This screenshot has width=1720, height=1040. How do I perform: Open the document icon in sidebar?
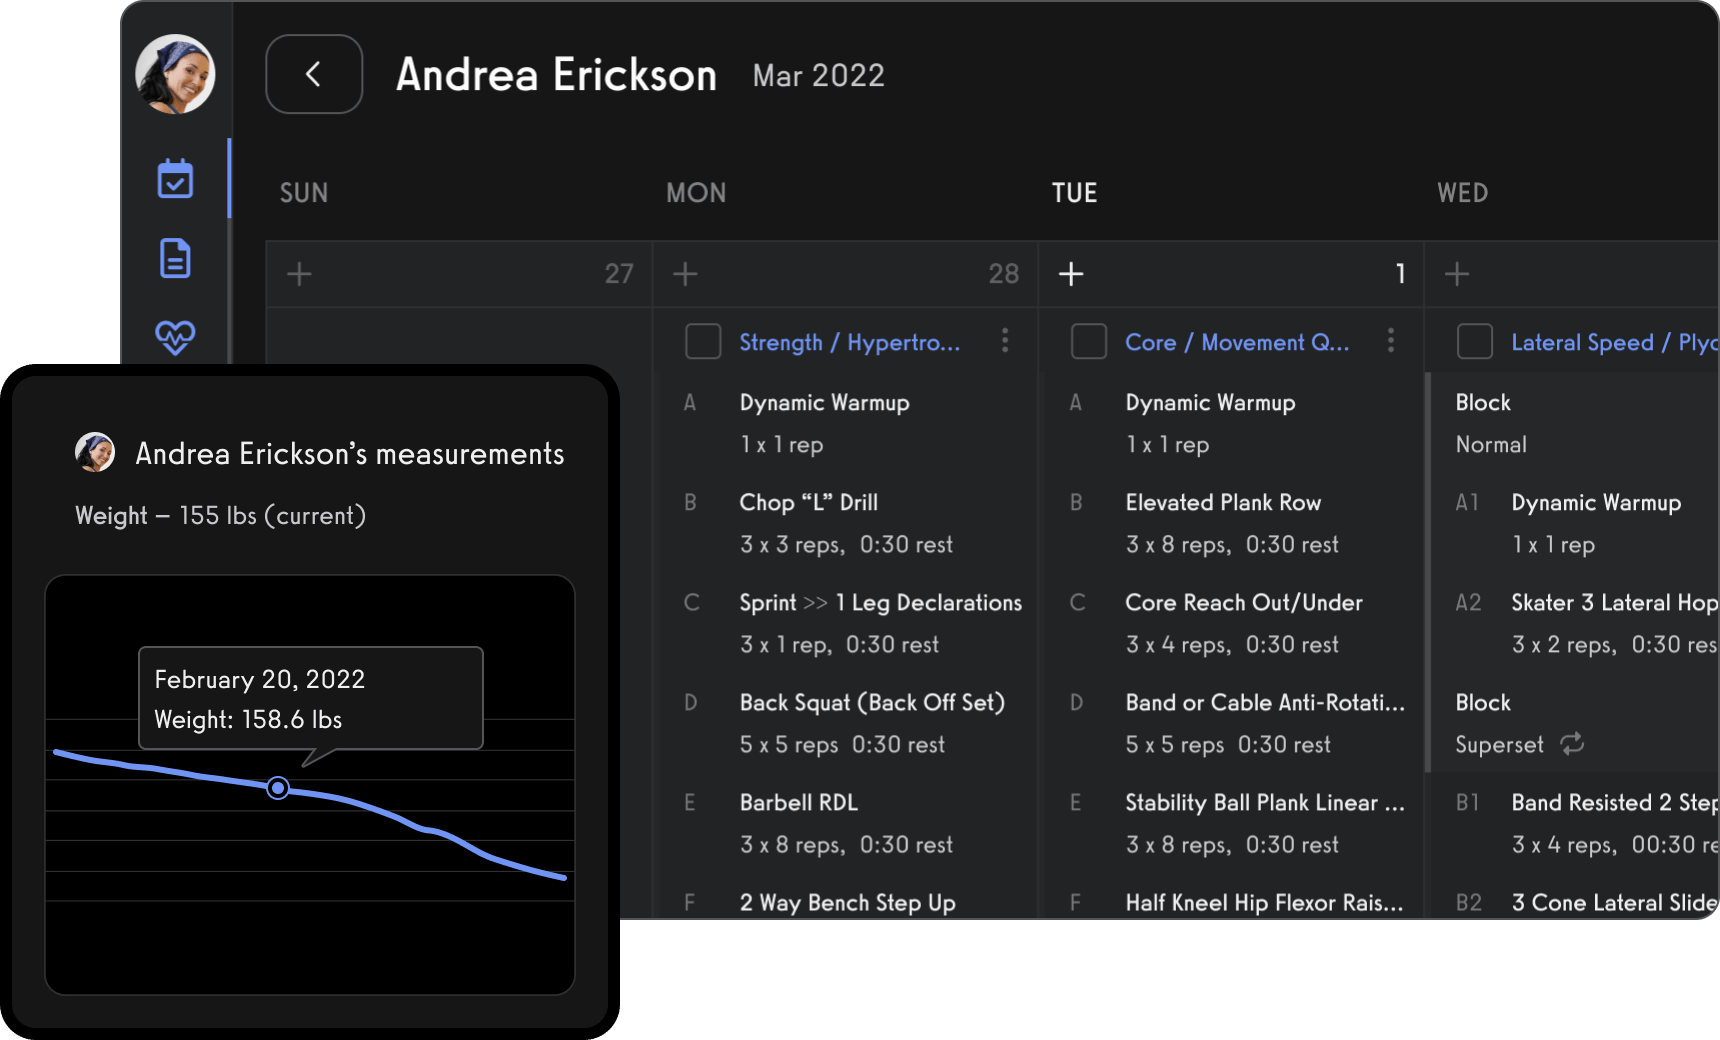(x=175, y=258)
